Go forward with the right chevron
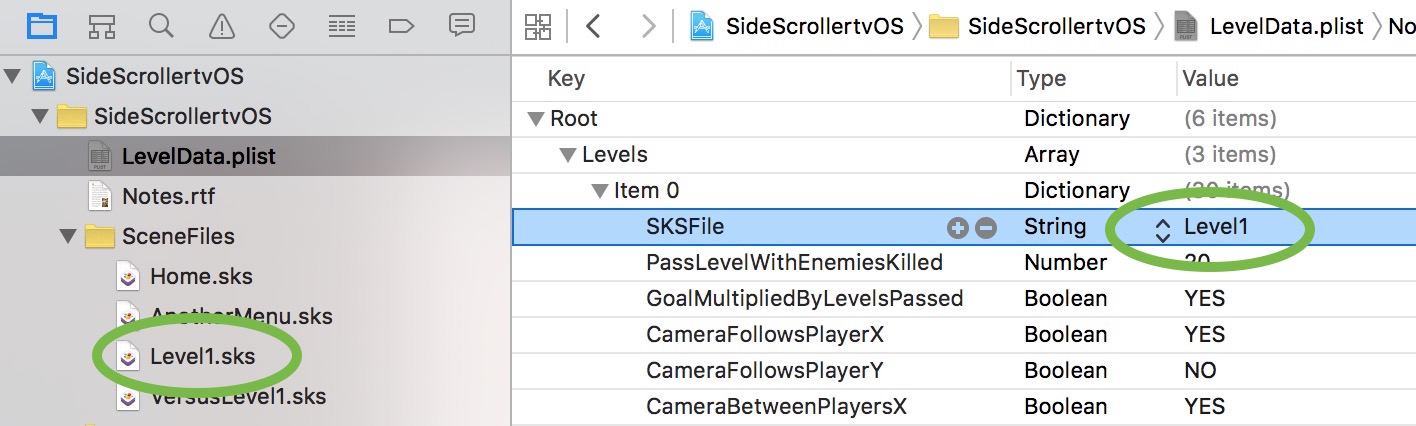Image resolution: width=1416 pixels, height=426 pixels. [x=648, y=27]
